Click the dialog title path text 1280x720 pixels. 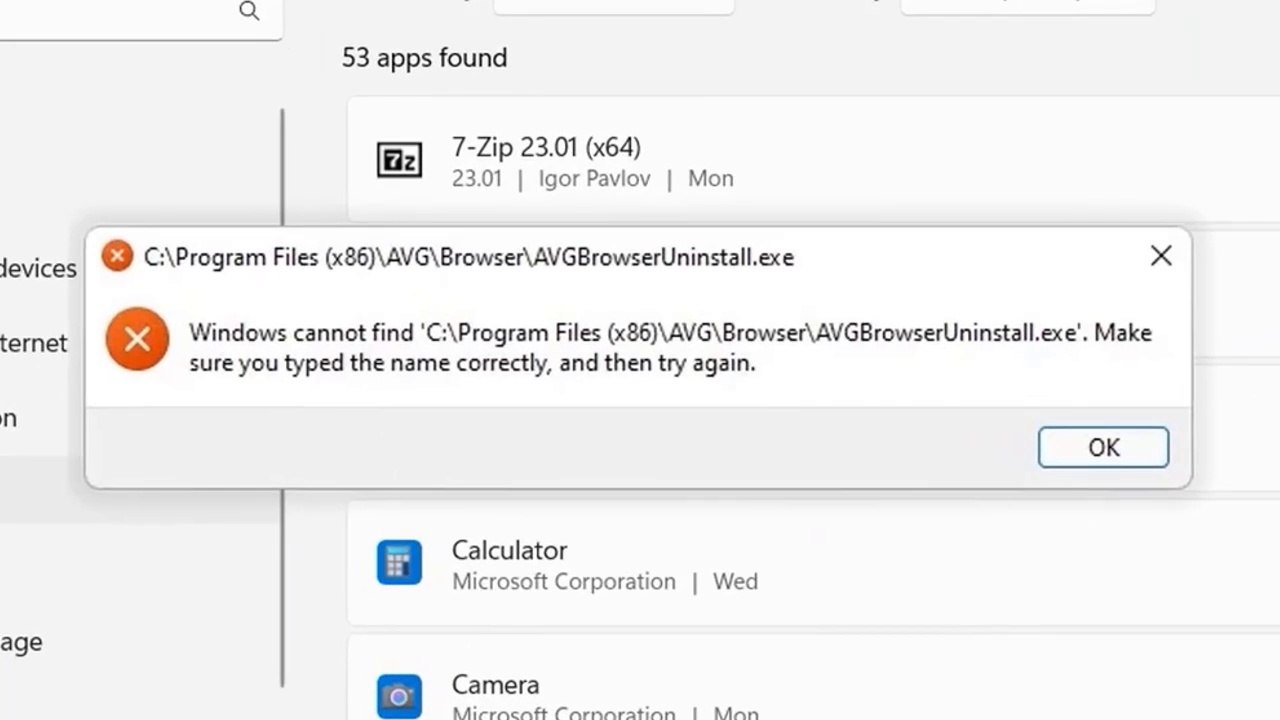point(469,257)
